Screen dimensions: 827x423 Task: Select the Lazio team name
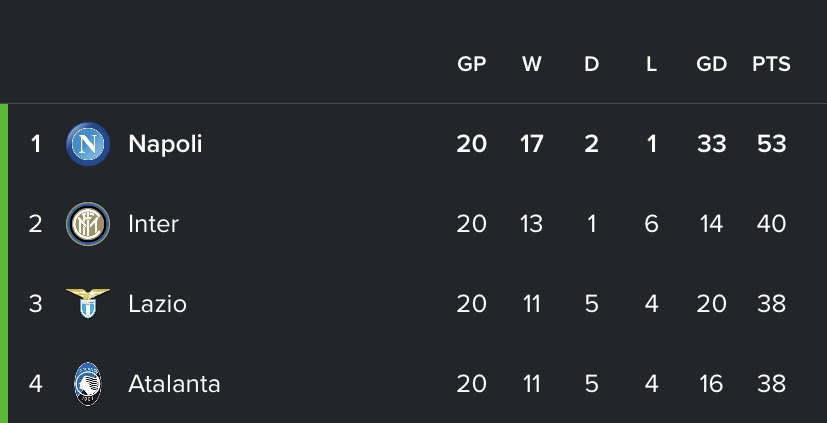(x=157, y=304)
